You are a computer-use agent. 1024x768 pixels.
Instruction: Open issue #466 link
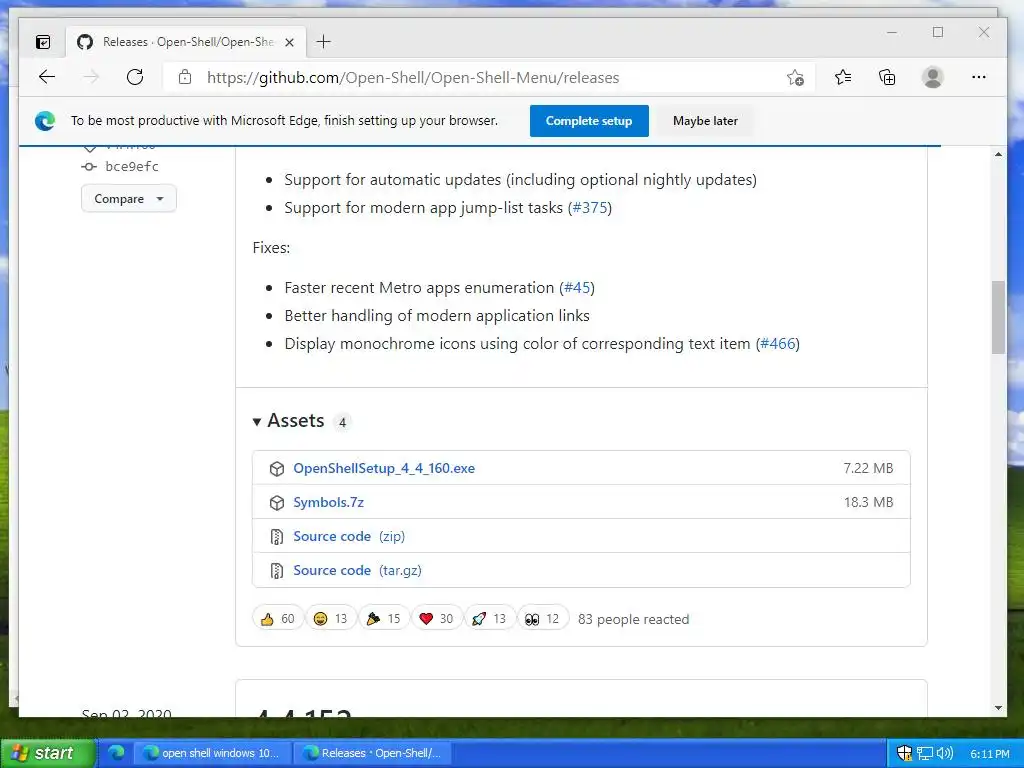[777, 344]
